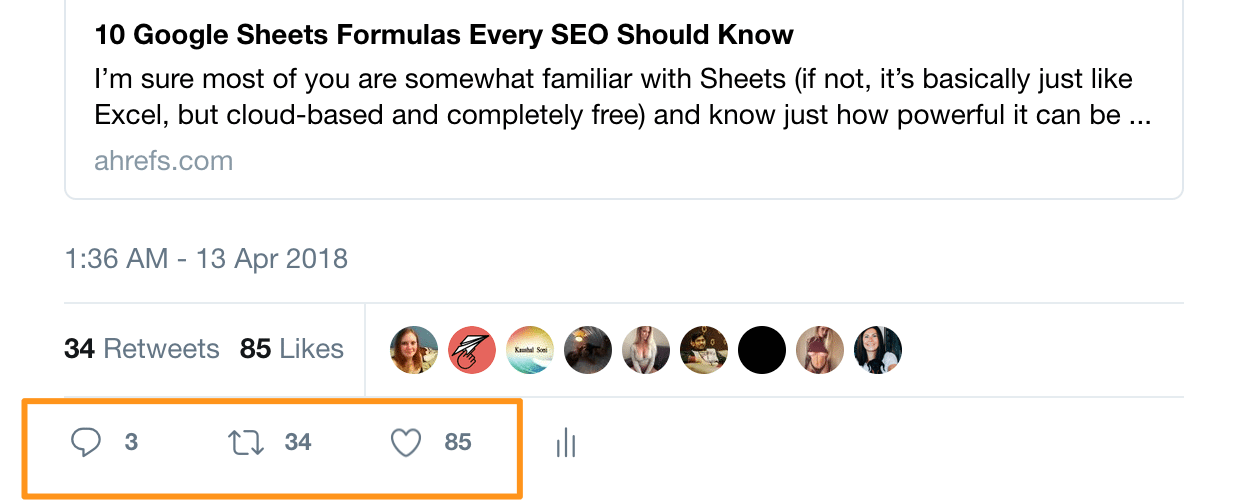Click the ahrefs.com domain in link card
The width and height of the screenshot is (1244, 502).
click(163, 160)
